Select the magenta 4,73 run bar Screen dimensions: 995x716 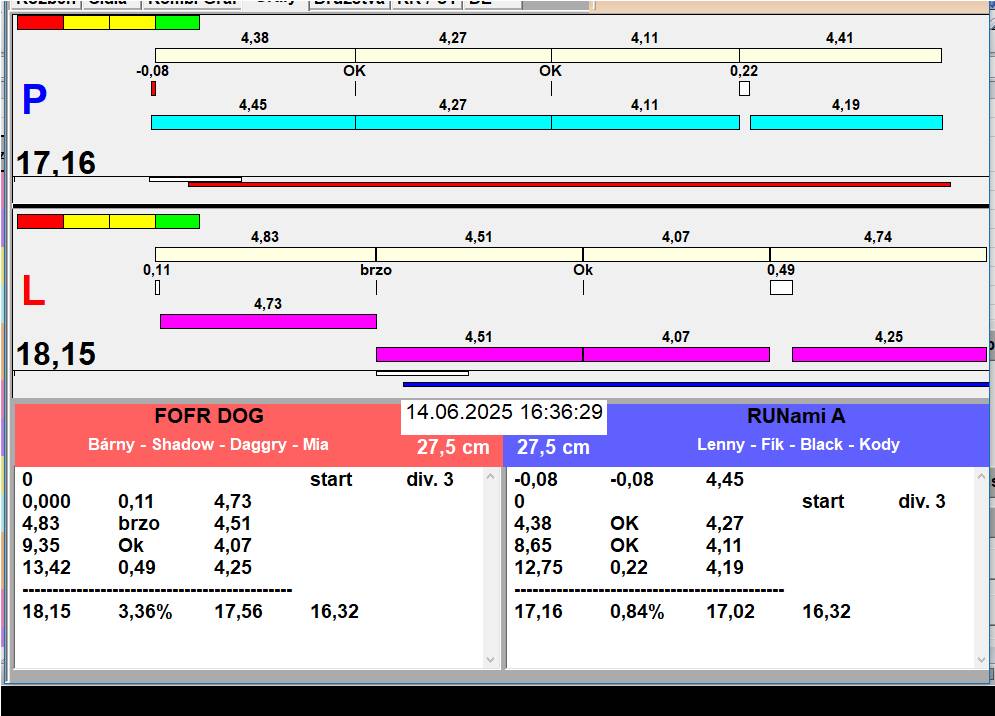pyautogui.click(x=268, y=321)
